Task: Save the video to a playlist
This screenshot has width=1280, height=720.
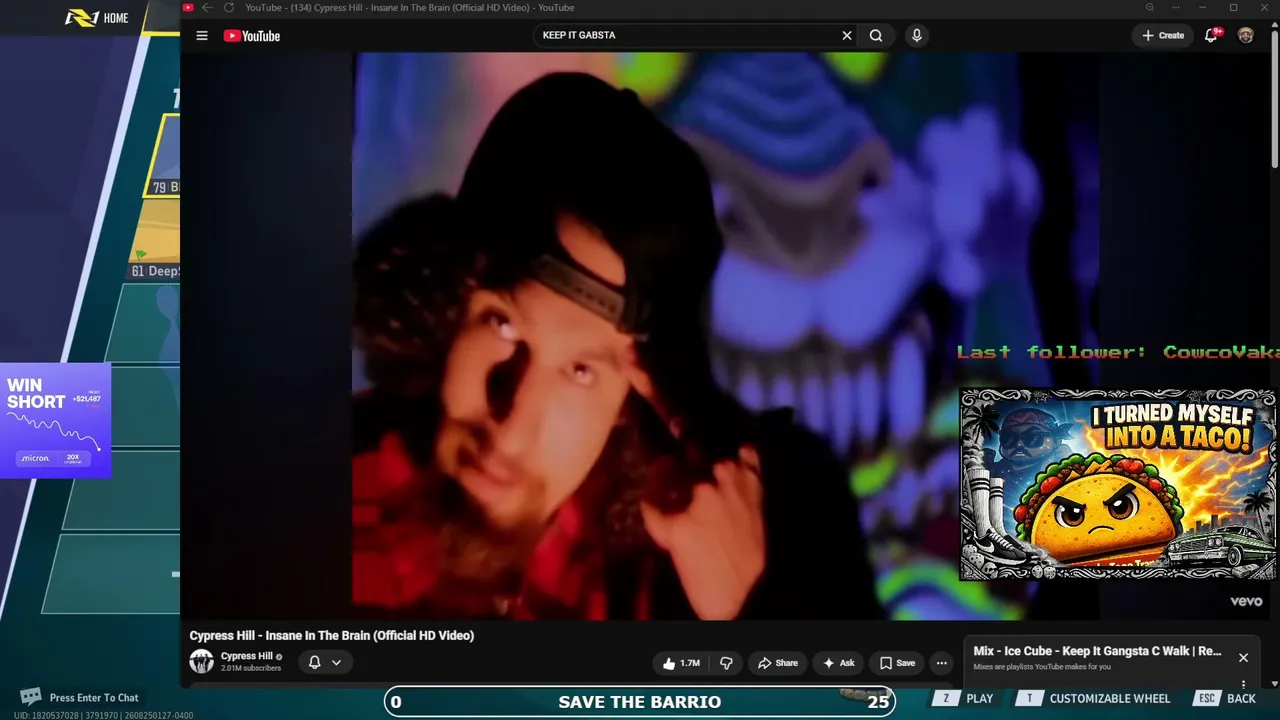Action: (897, 663)
